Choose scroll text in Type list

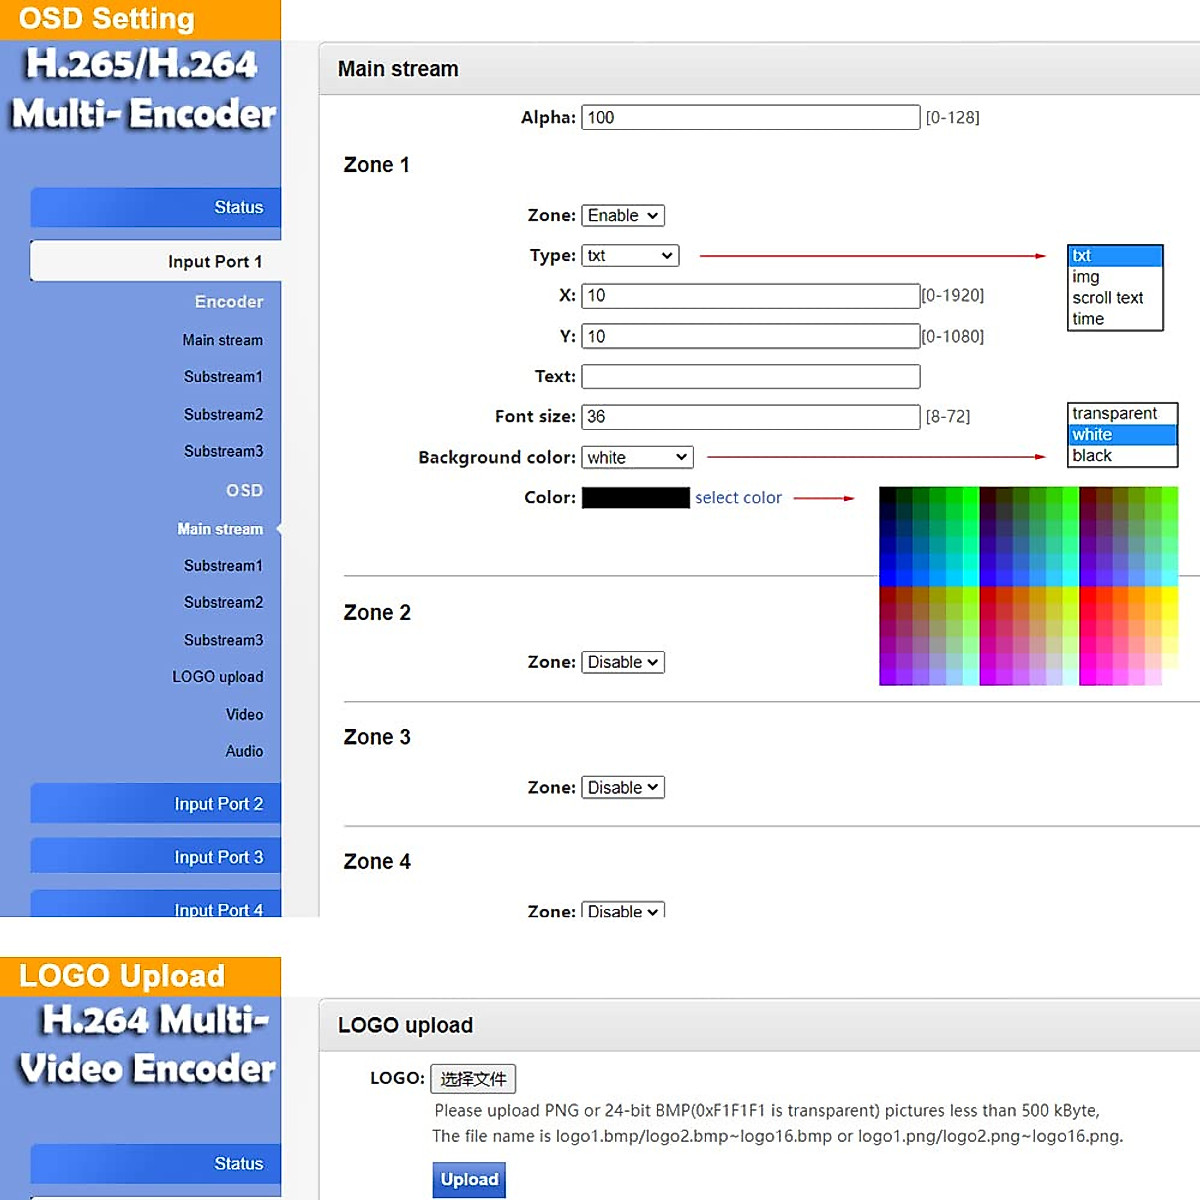[1107, 298]
